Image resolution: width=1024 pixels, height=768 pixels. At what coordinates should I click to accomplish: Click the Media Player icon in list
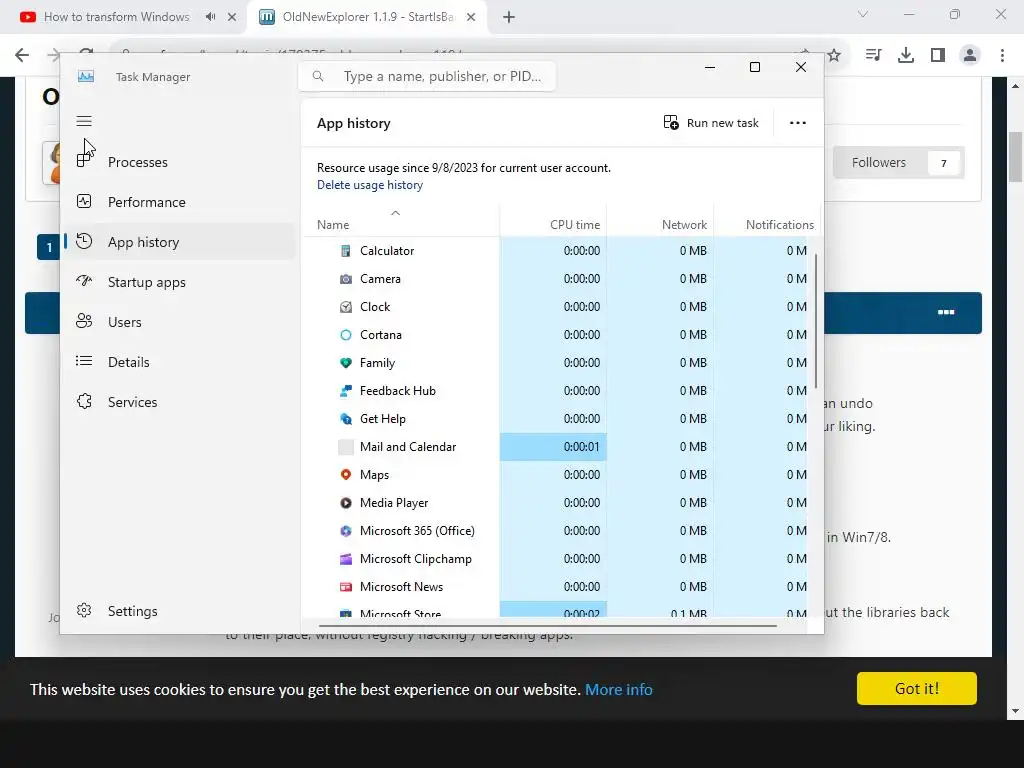[345, 503]
